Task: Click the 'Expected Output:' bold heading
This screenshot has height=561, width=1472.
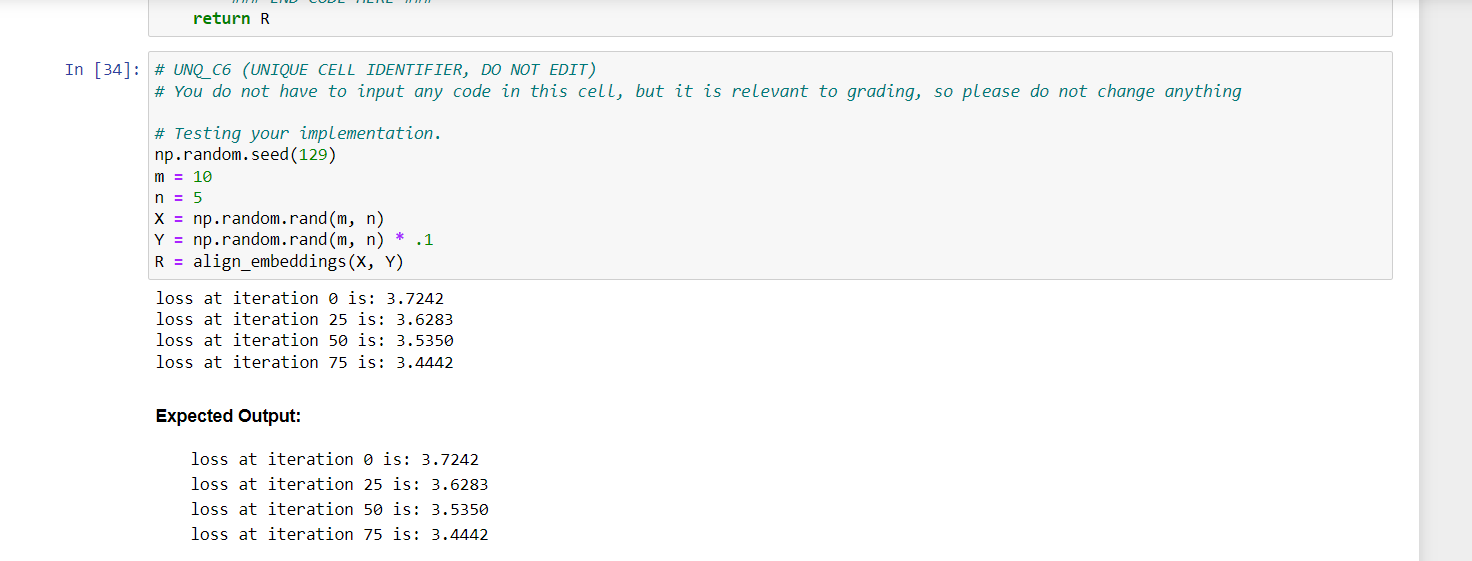Action: (228, 416)
